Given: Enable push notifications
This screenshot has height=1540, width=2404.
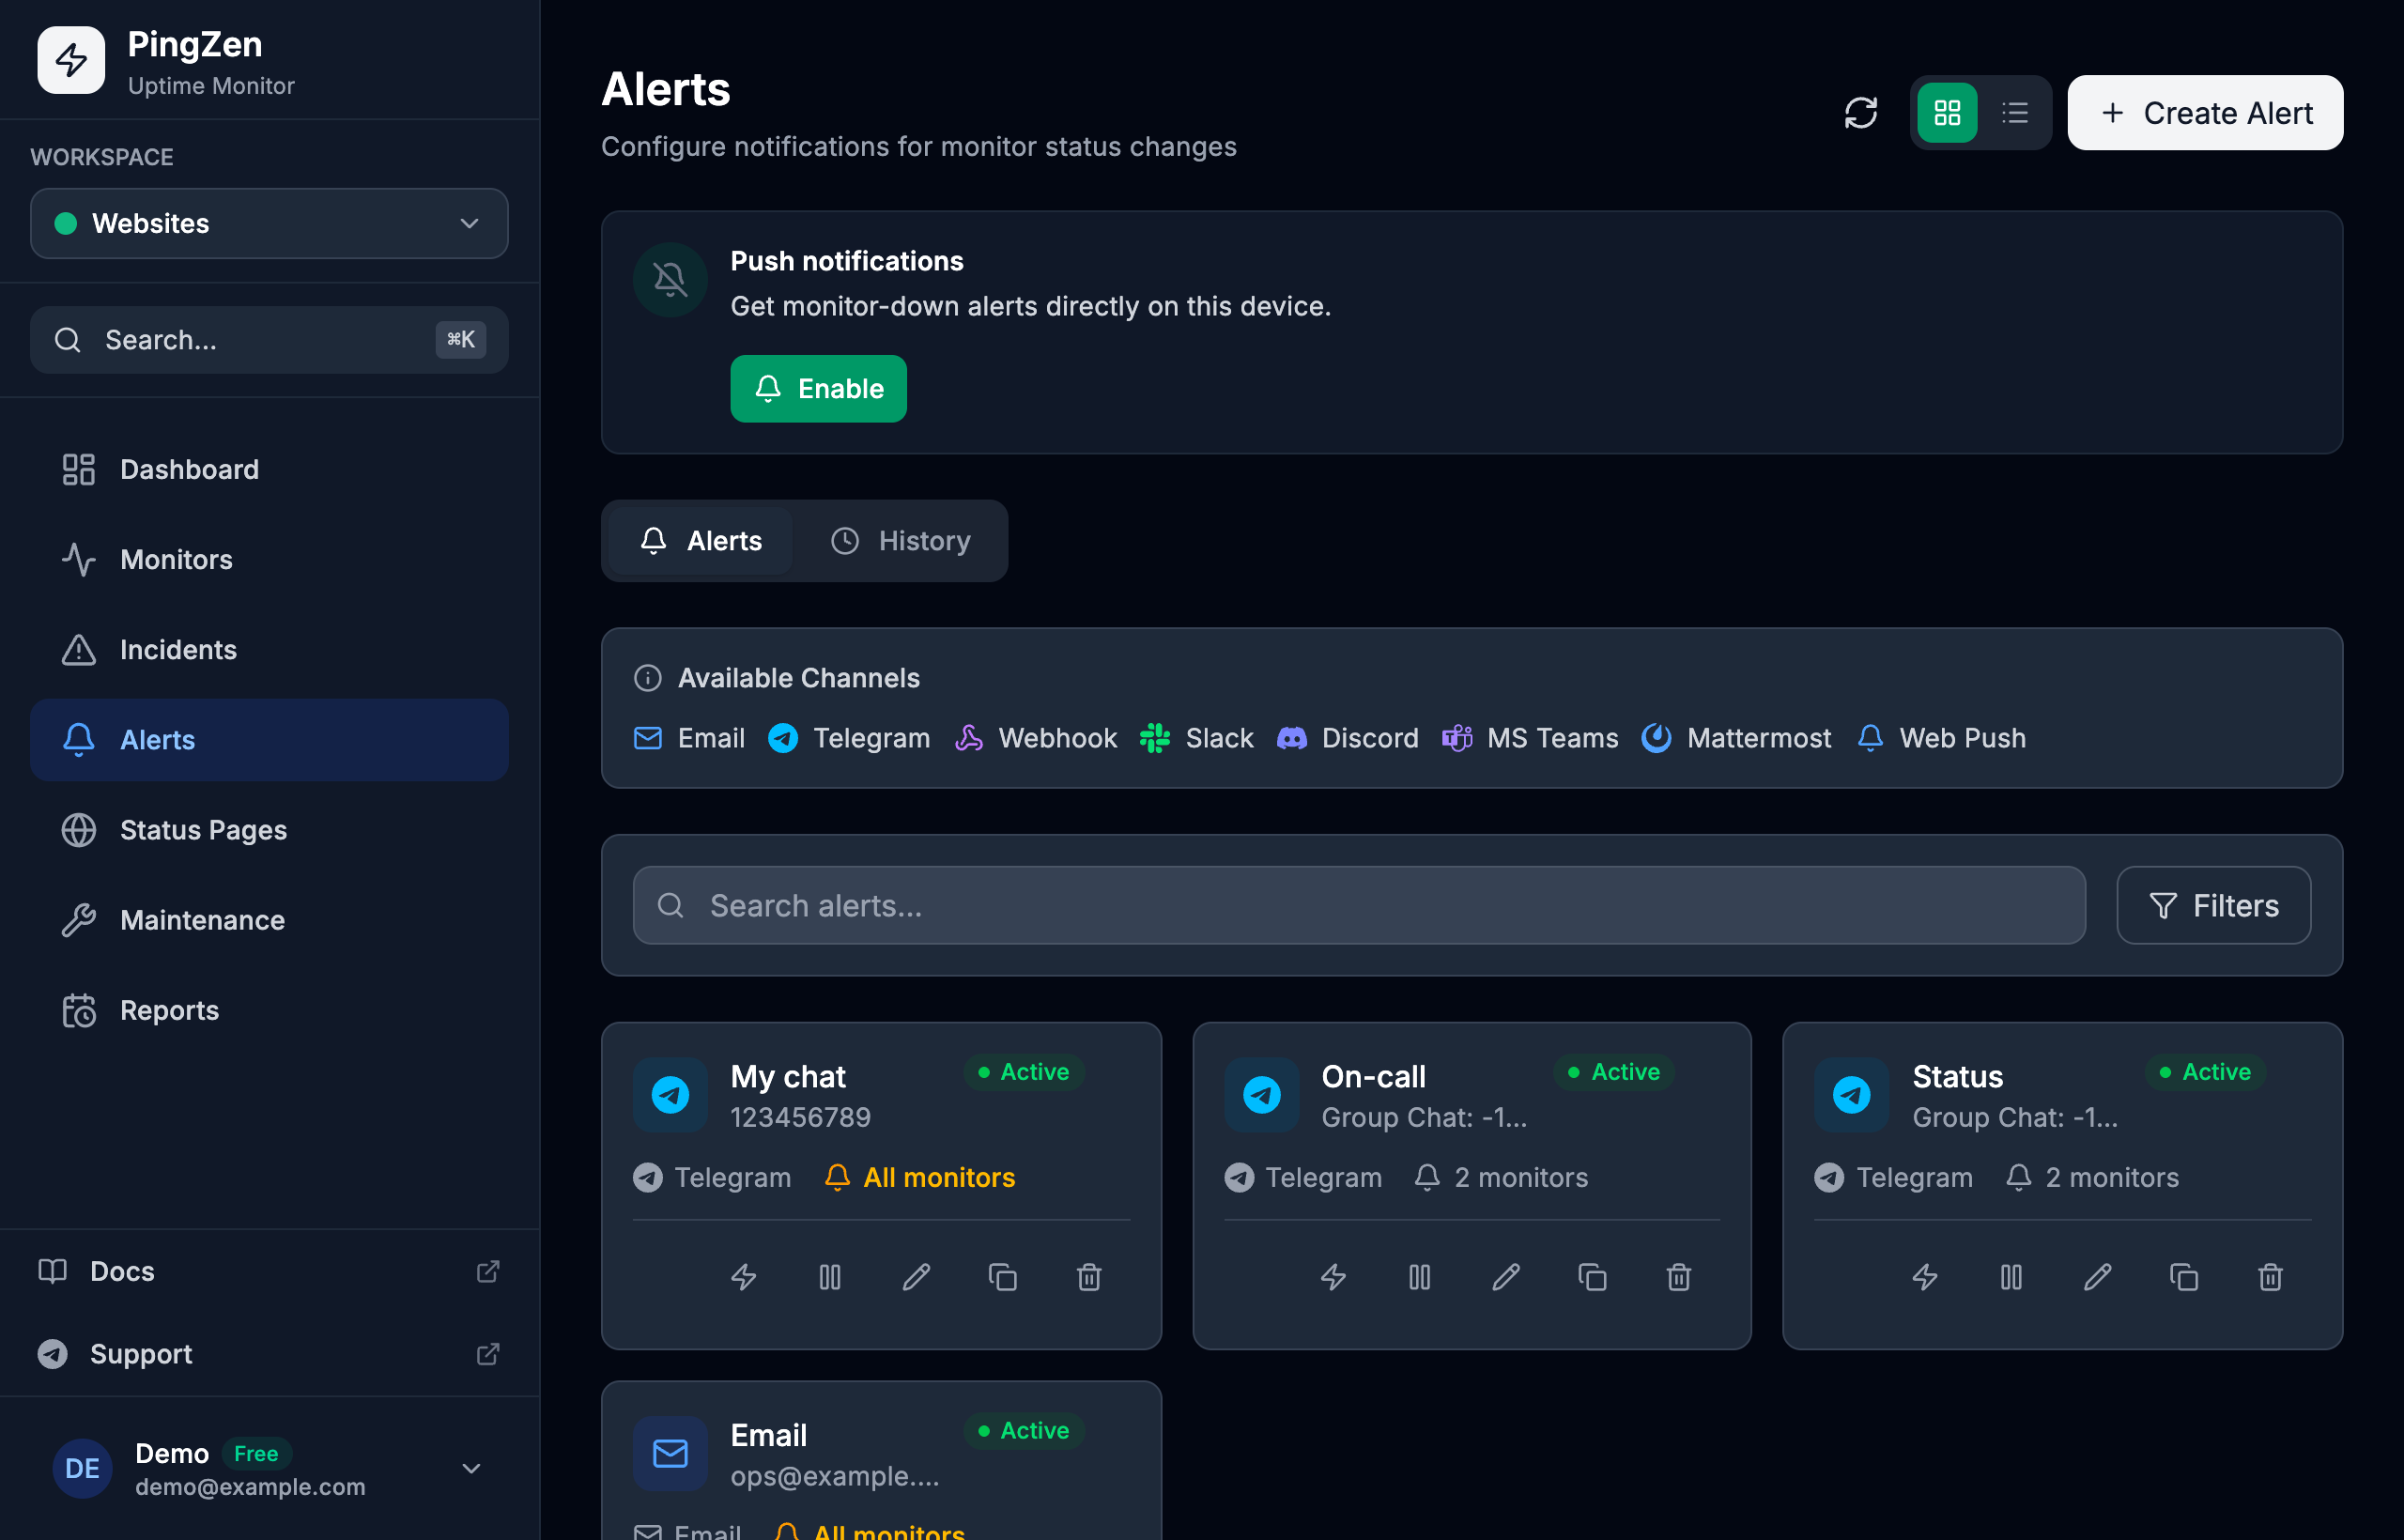Looking at the screenshot, I should point(818,388).
